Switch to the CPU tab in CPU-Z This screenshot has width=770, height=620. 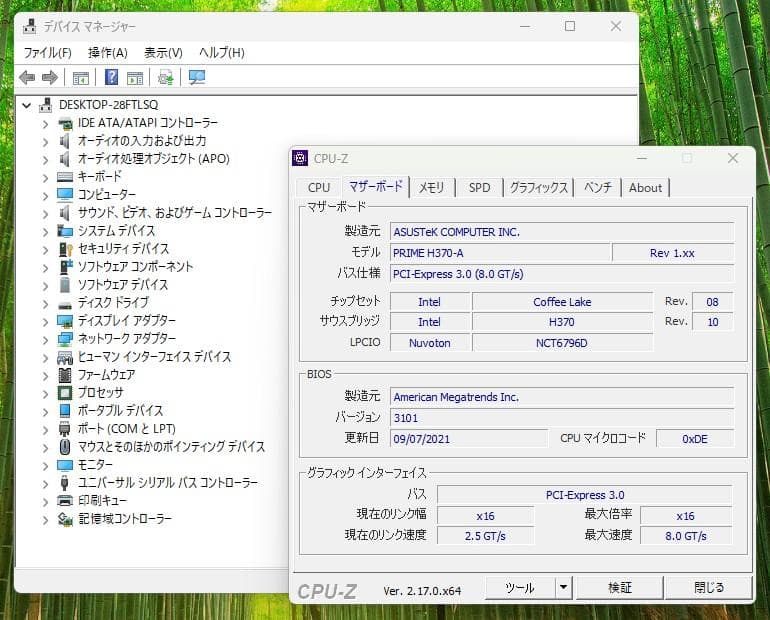319,188
